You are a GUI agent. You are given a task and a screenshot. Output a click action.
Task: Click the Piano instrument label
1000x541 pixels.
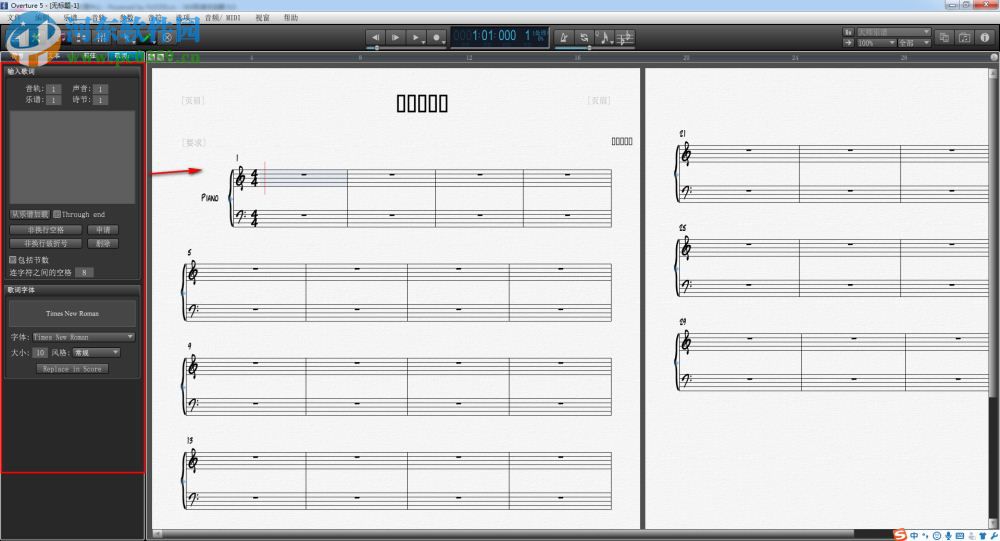point(210,198)
